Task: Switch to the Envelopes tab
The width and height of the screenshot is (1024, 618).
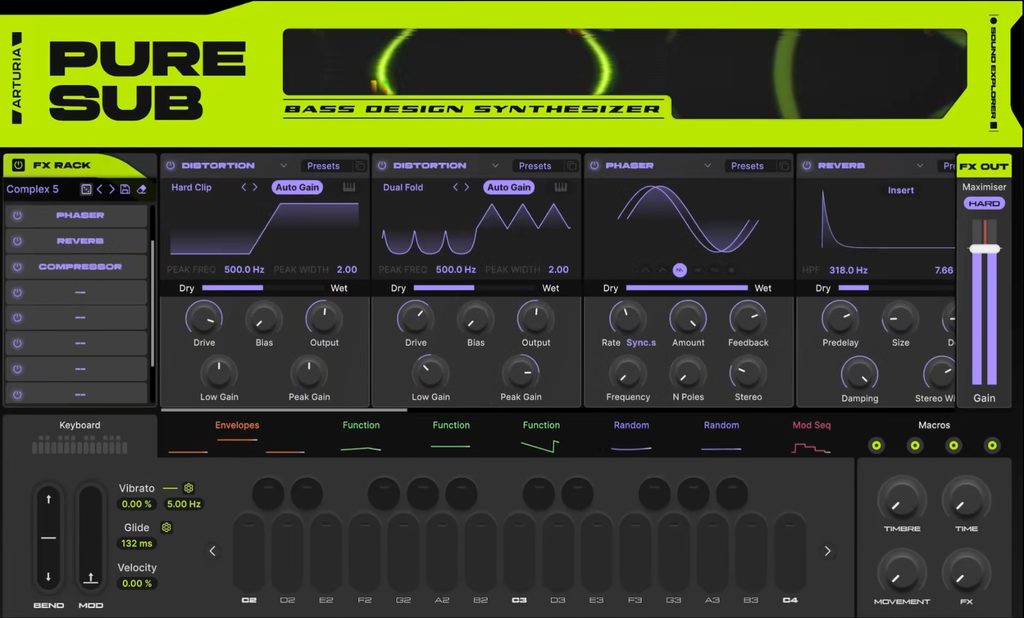Action: click(237, 425)
